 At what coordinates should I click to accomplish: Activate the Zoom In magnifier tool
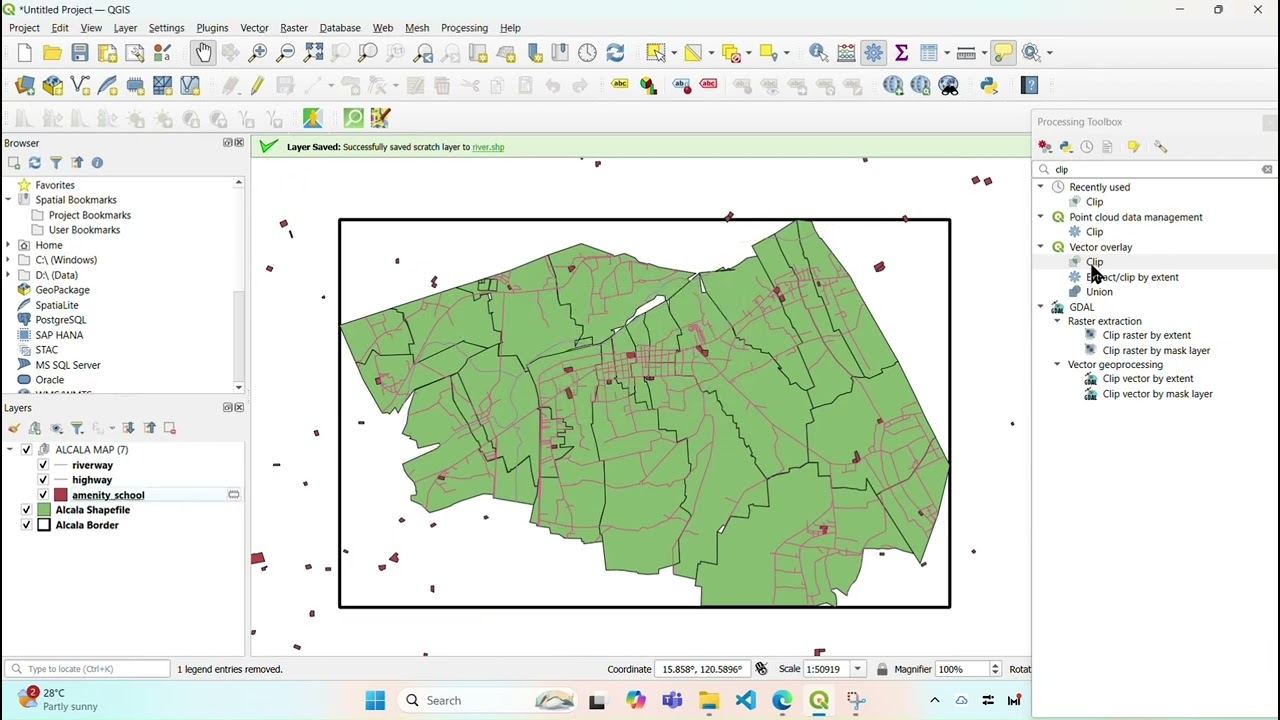pyautogui.click(x=258, y=53)
